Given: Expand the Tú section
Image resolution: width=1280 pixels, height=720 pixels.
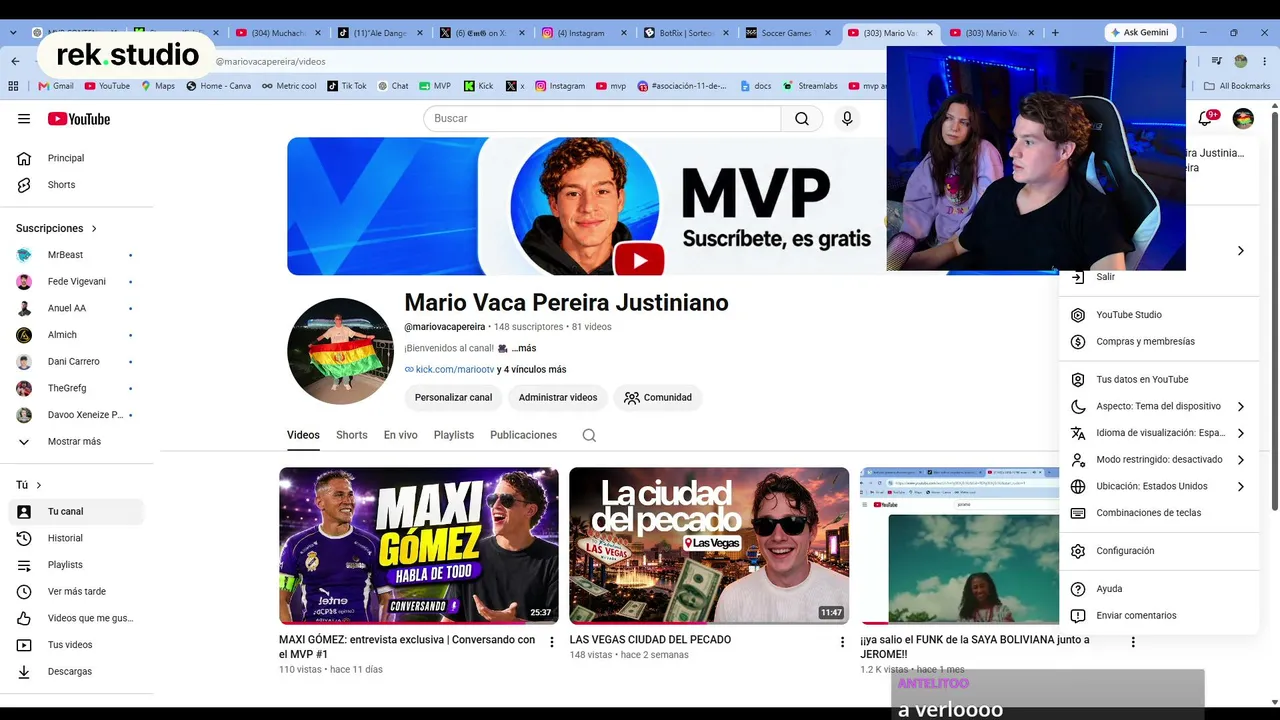Looking at the screenshot, I should 29,485.
